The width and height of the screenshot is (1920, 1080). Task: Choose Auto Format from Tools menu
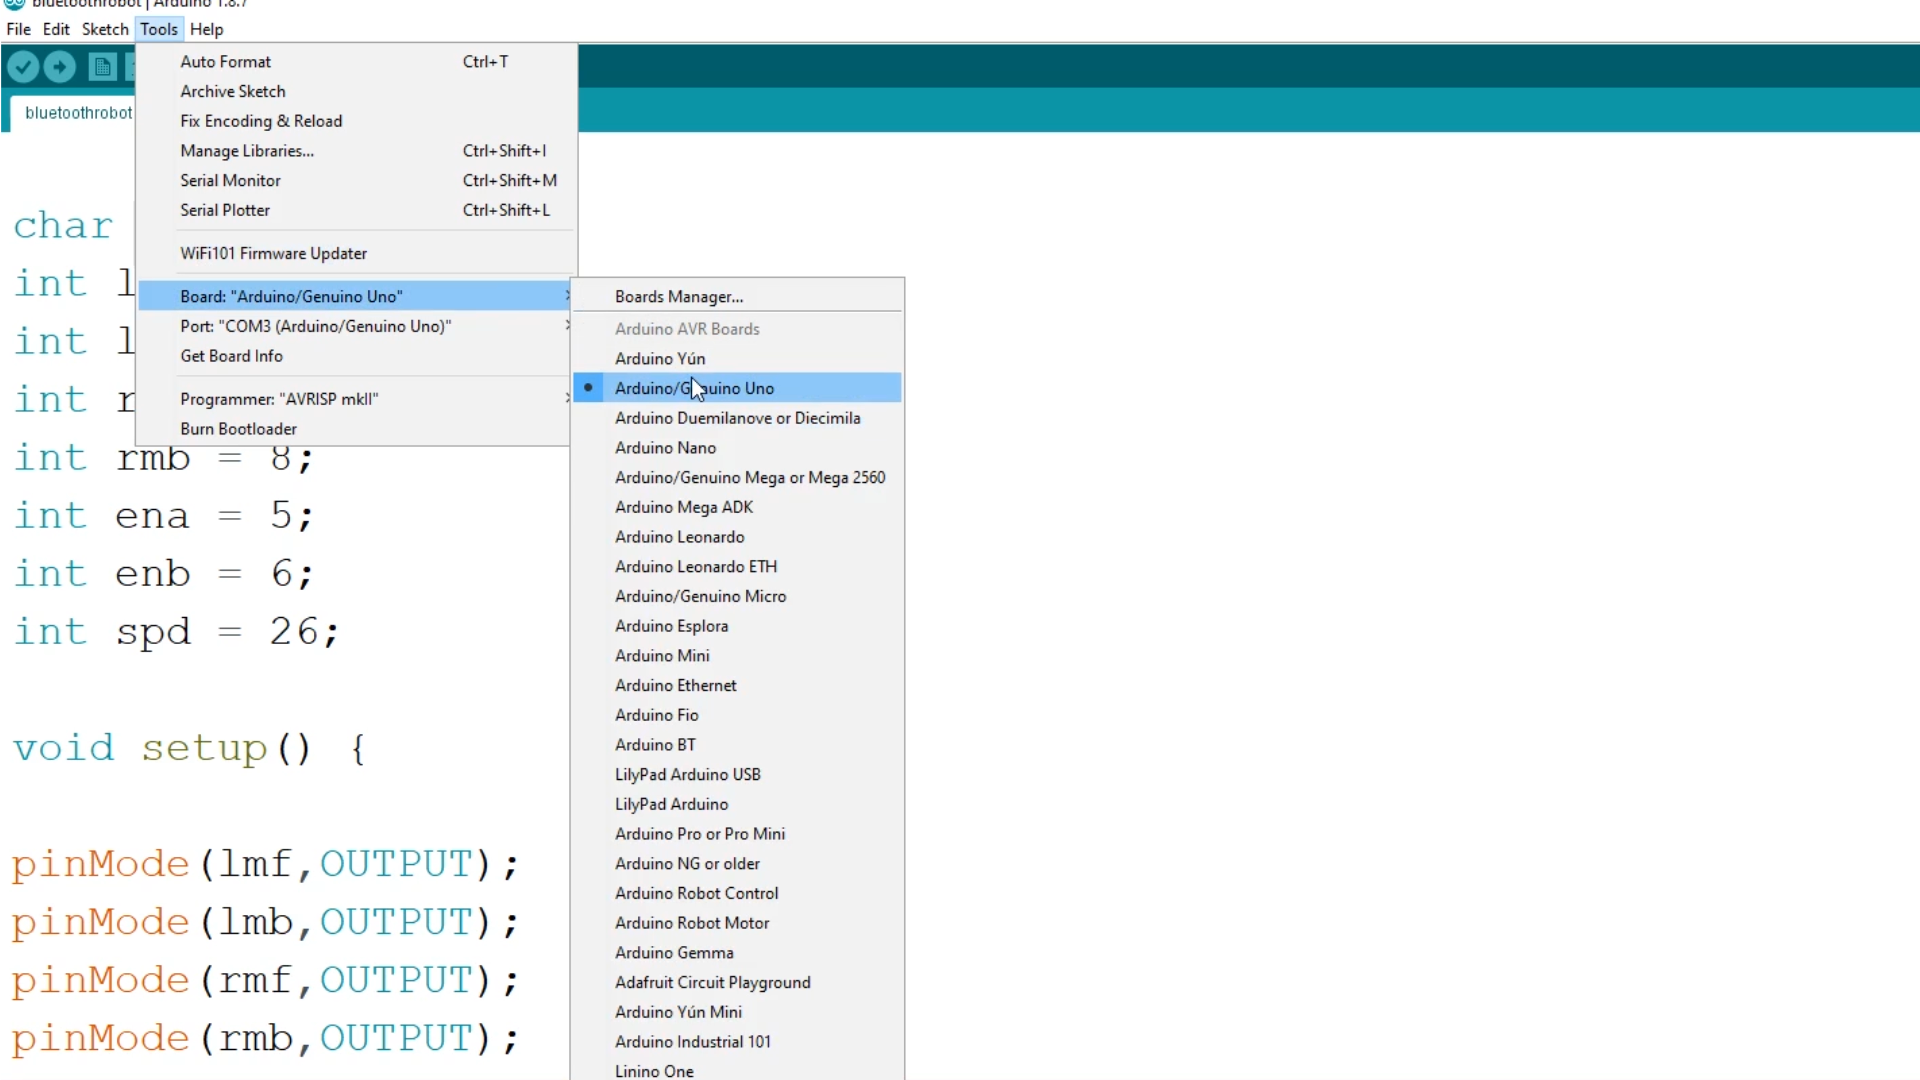point(356,62)
